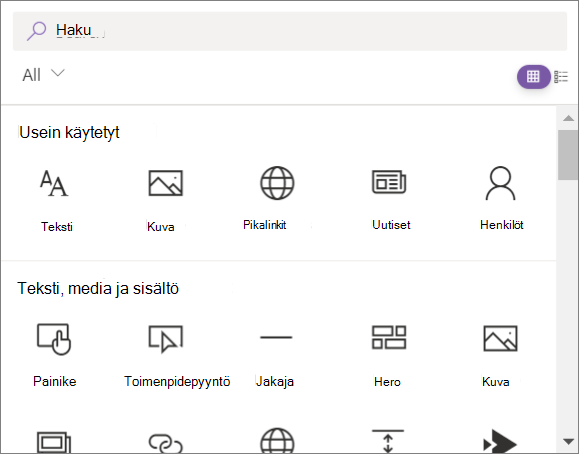Viewport: 579px width, 454px height.
Task: Choose the Pikalinkit globe icon
Action: pyautogui.click(x=277, y=183)
